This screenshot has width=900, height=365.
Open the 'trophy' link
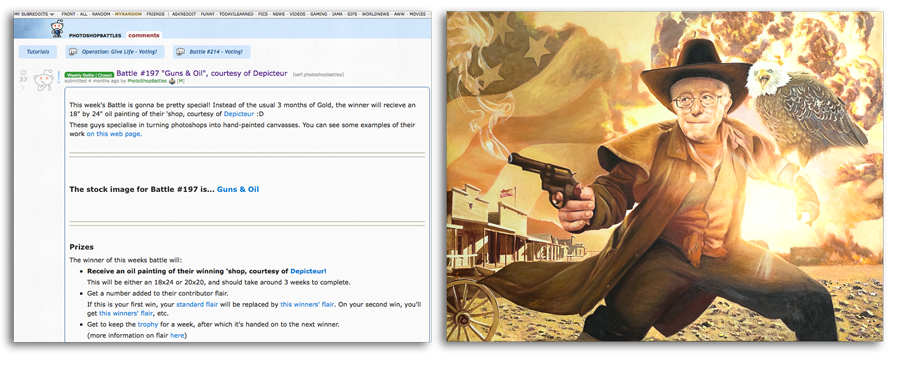pyautogui.click(x=148, y=324)
